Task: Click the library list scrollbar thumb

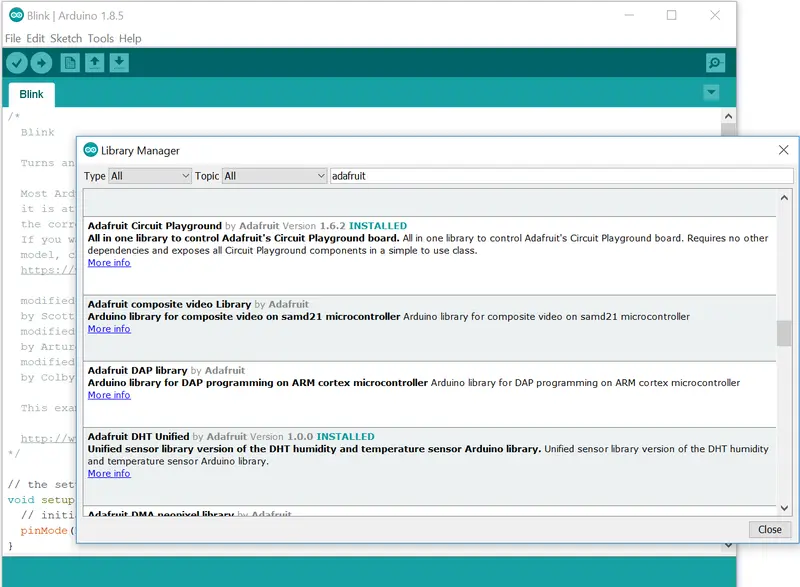Action: click(x=783, y=333)
